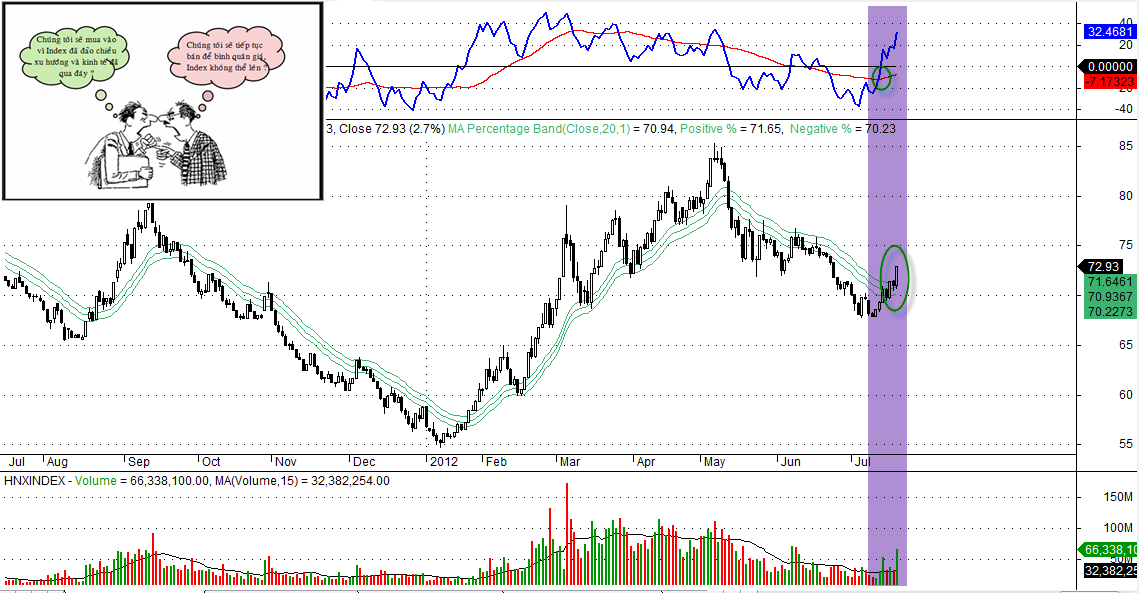Click the blue 32.4681 indicator value label
The height and width of the screenshot is (593, 1139).
pos(1110,31)
